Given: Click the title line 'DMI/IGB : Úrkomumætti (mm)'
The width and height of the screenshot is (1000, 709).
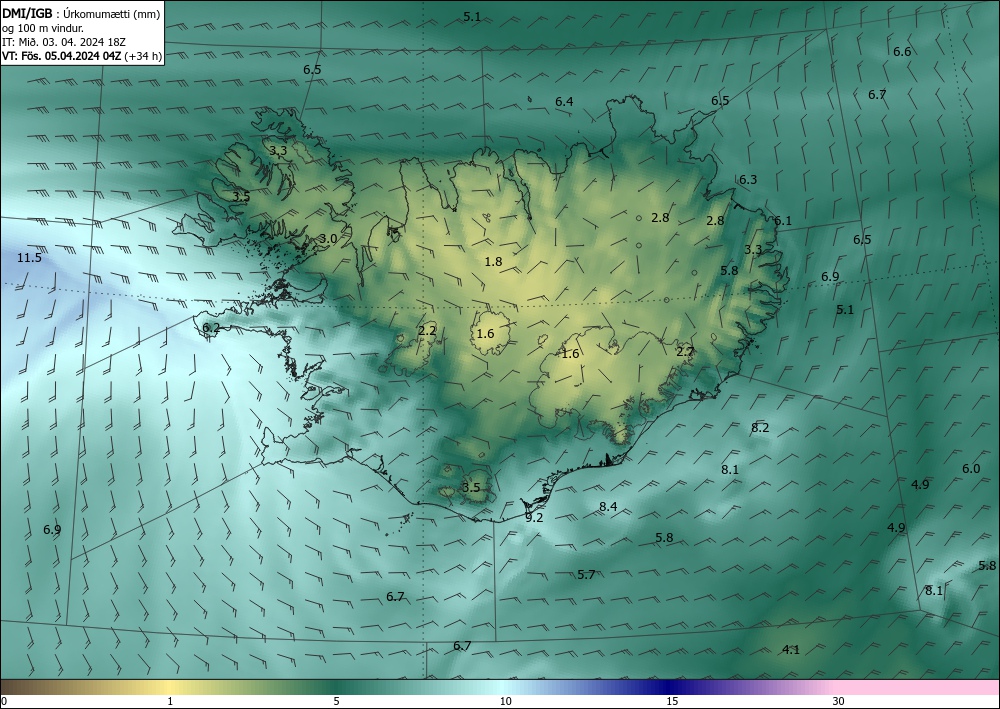Looking at the screenshot, I should [x=81, y=13].
